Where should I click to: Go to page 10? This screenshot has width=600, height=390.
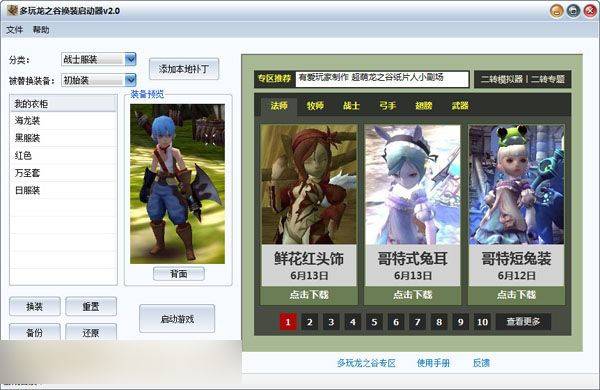click(483, 322)
